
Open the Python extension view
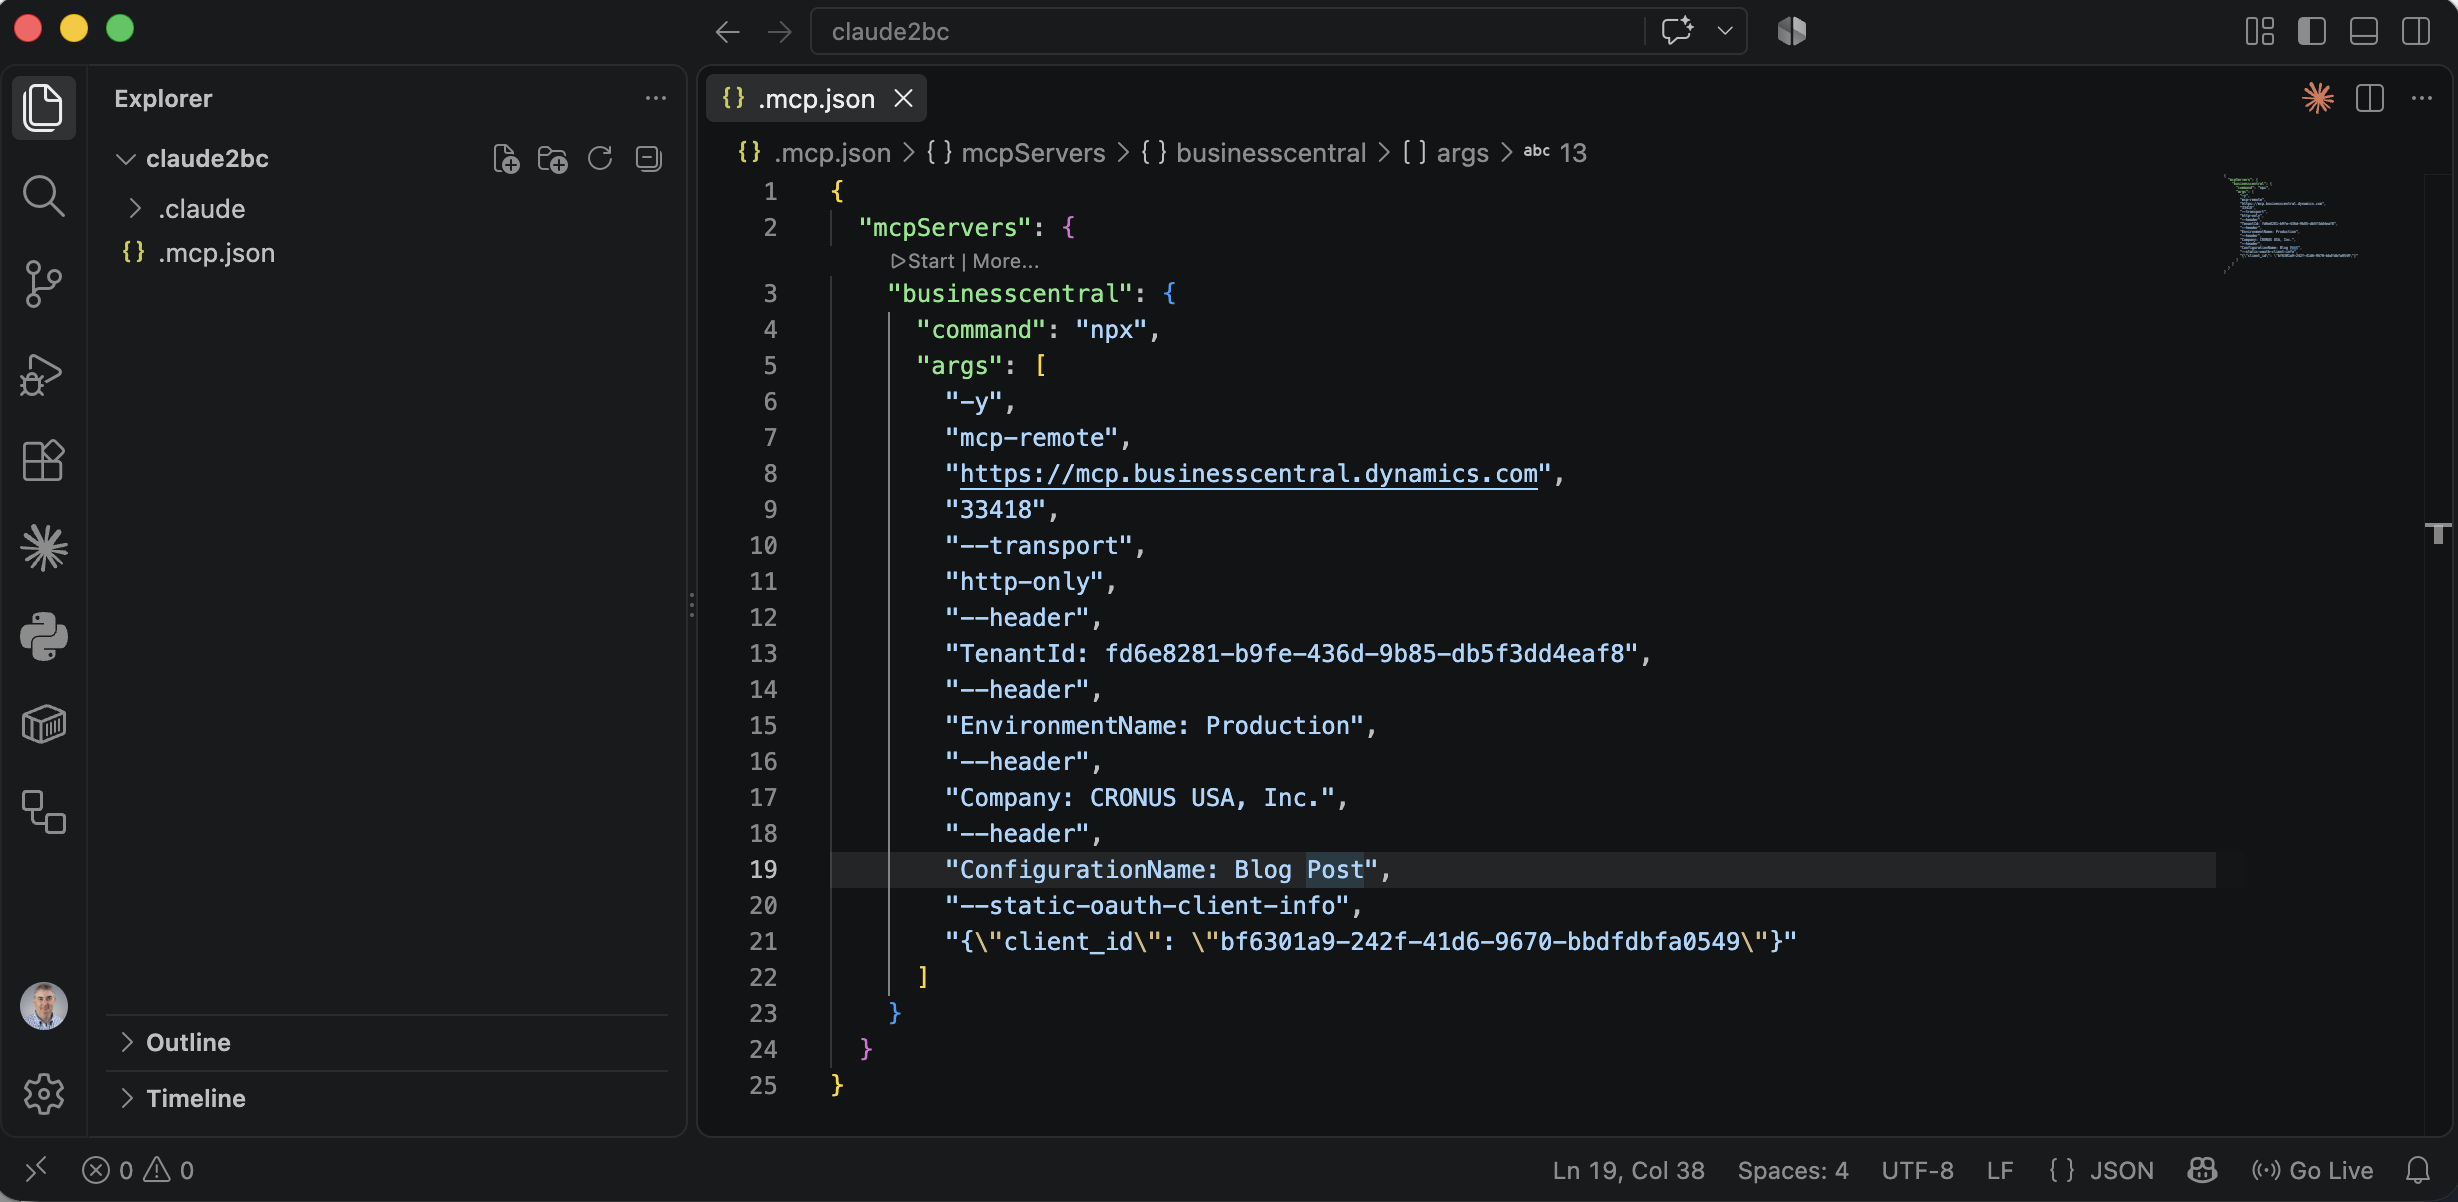click(43, 636)
